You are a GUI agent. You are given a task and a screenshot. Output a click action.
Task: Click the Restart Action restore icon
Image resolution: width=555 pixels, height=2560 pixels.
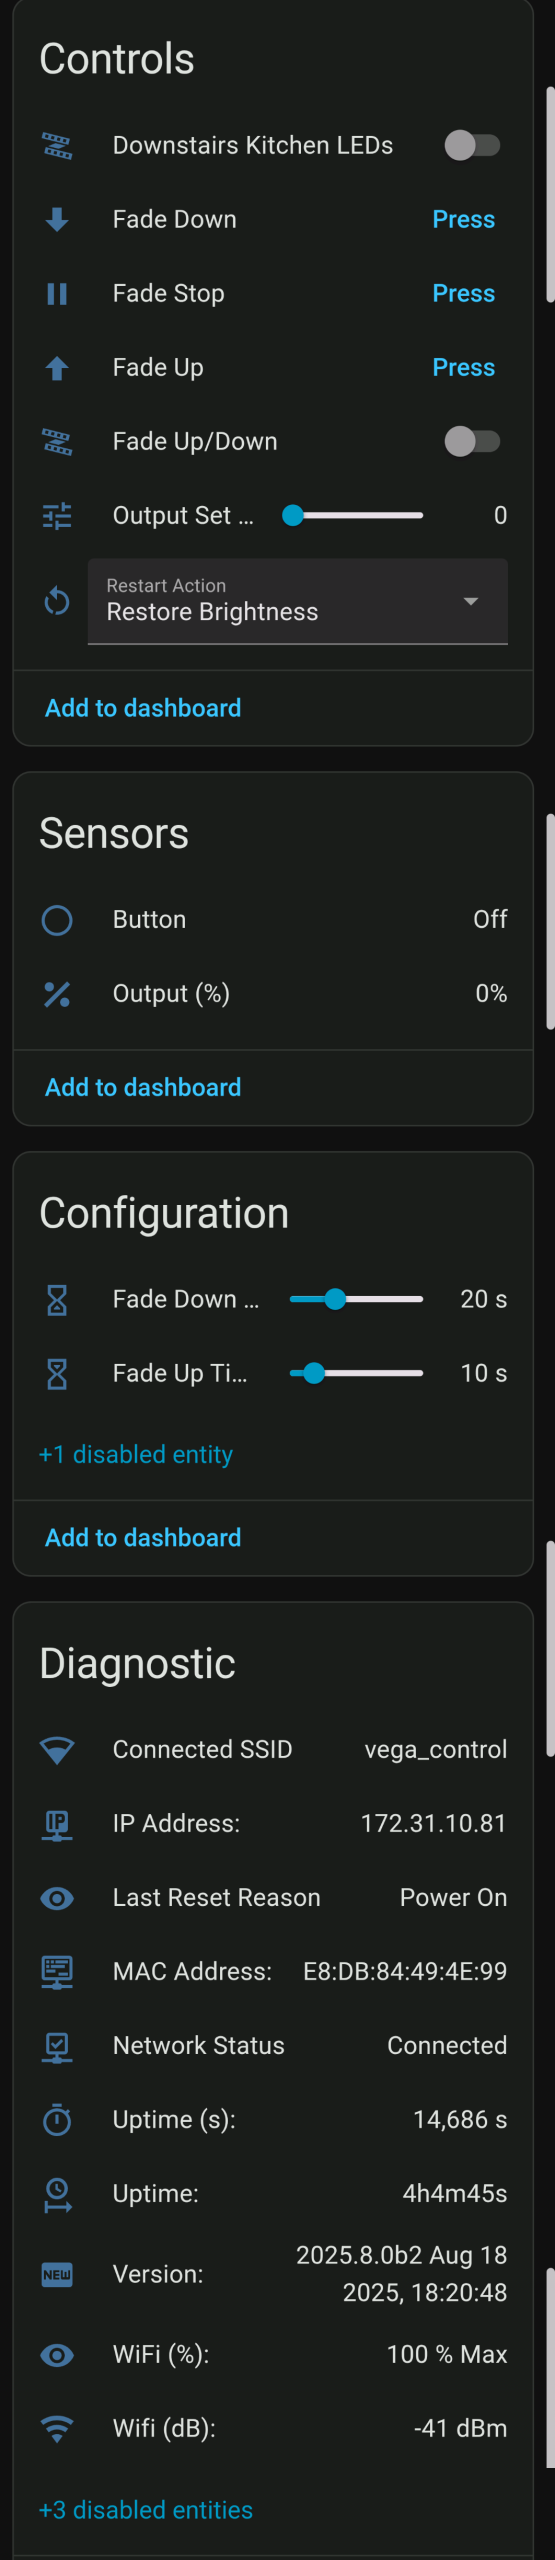57,602
